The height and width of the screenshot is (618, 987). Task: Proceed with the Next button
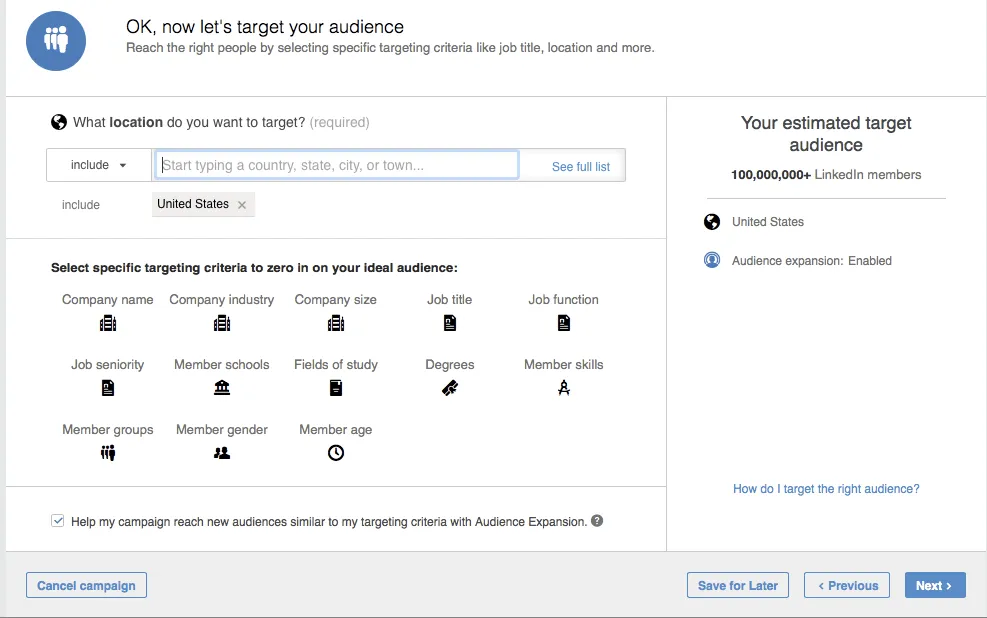coord(935,585)
